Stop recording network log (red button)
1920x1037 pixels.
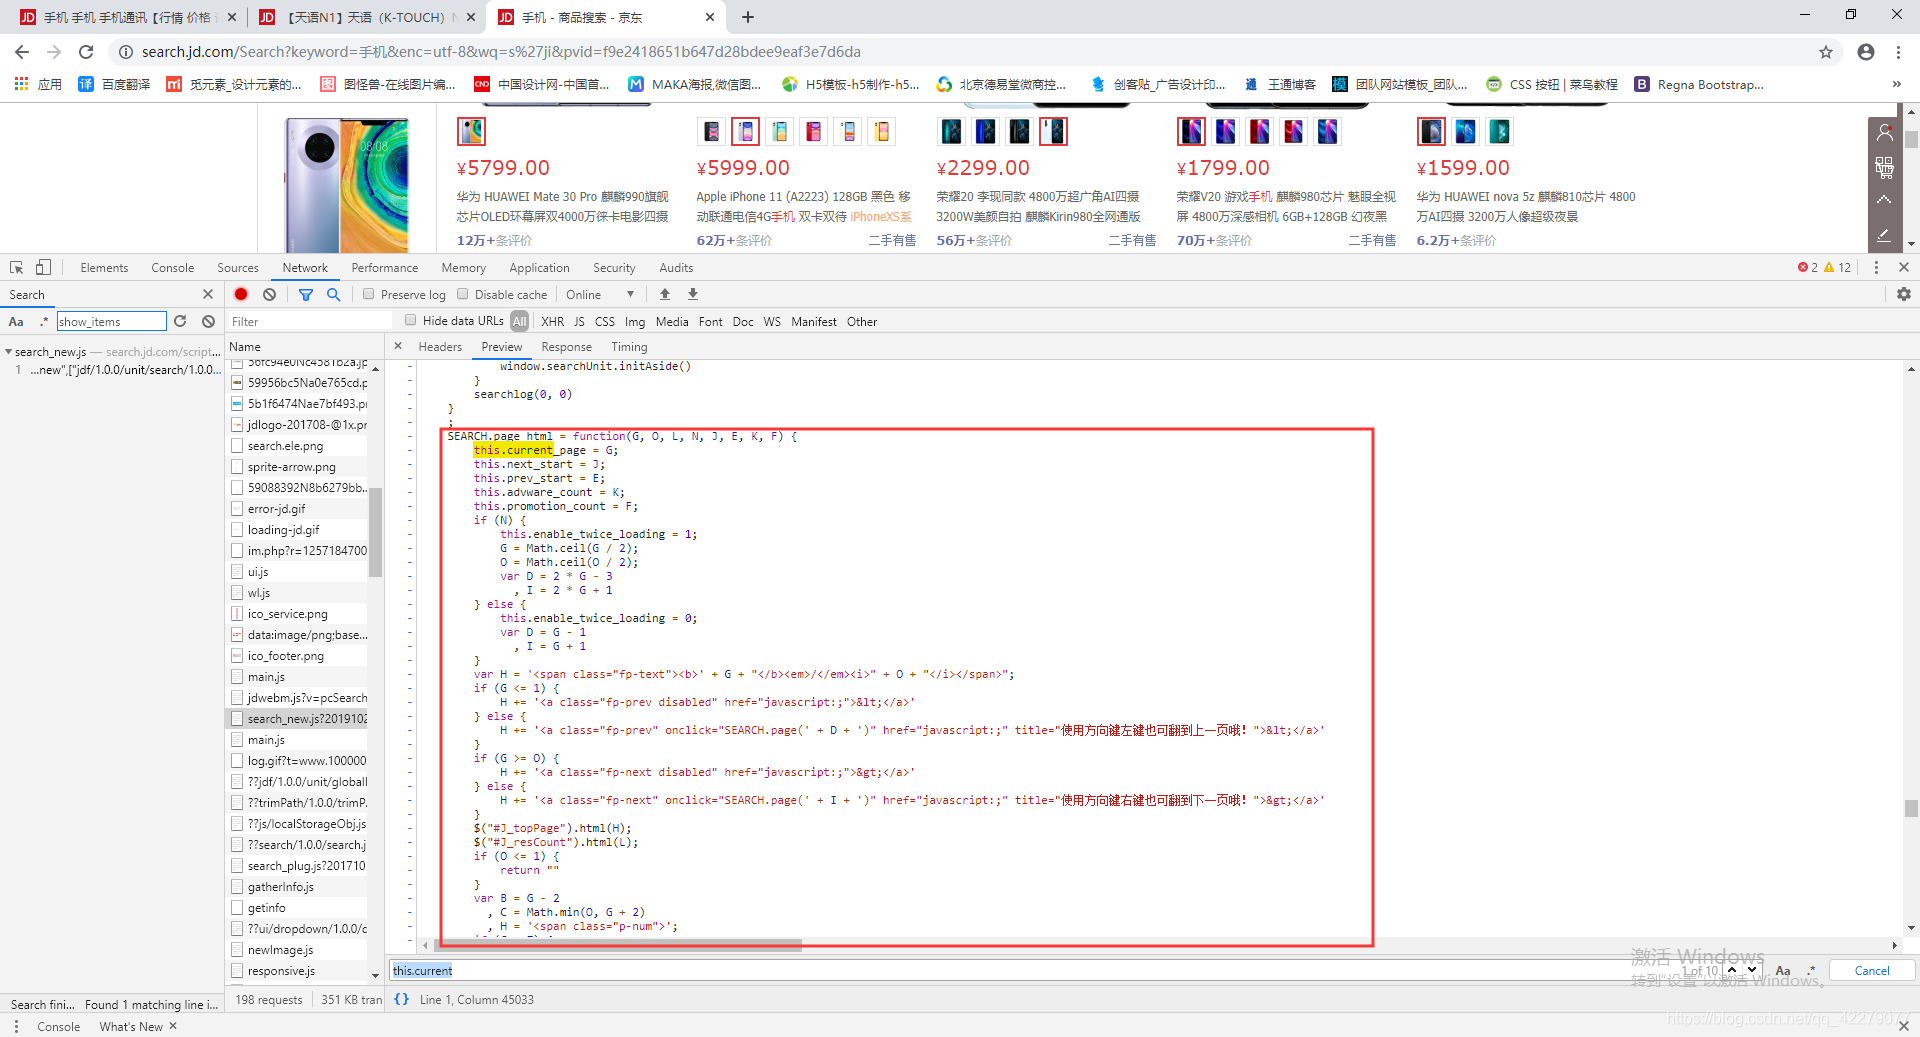tap(241, 294)
